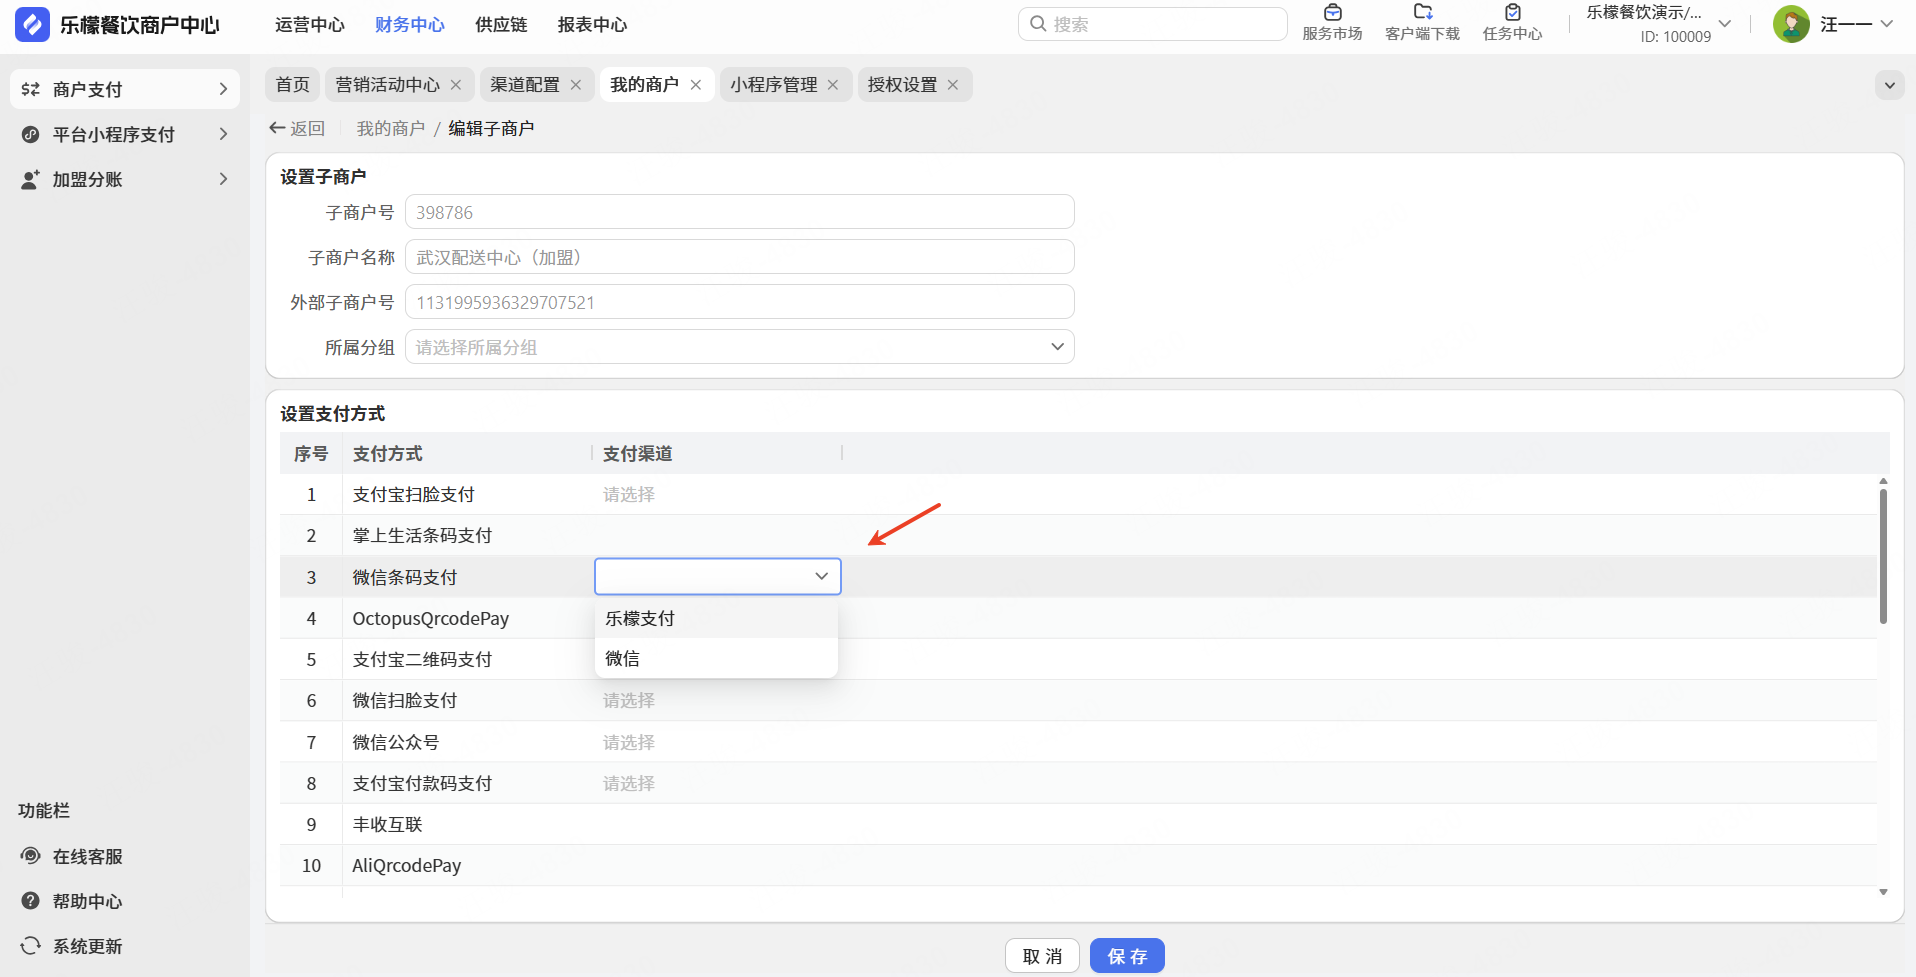Toggle the 微信条码支付 channel dropdown arrow
Viewport: 1916px width, 977px height.
[821, 576]
